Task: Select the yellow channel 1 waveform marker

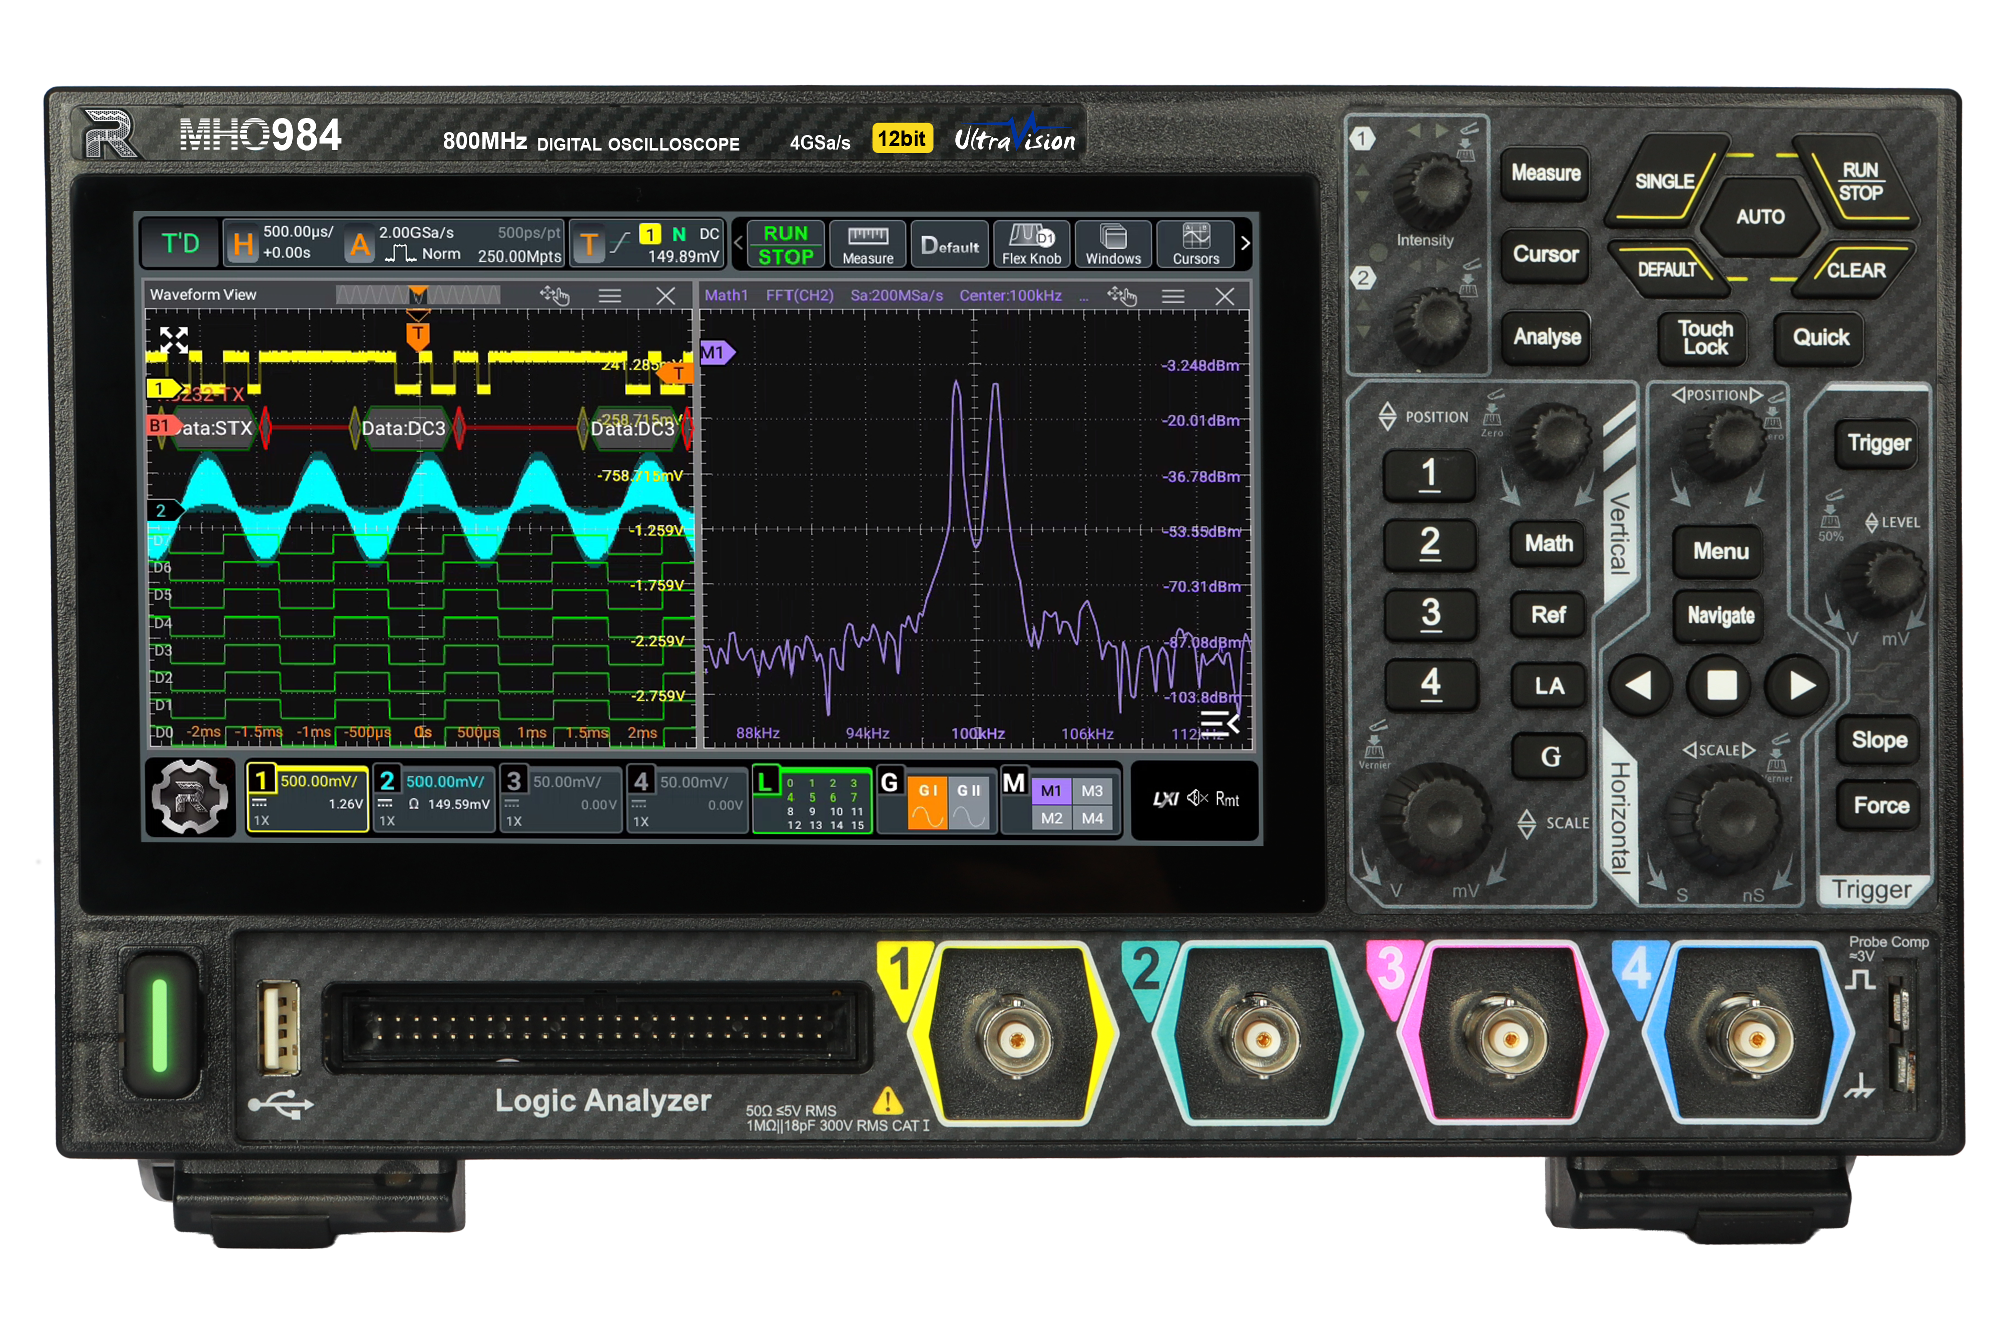Action: (163, 388)
